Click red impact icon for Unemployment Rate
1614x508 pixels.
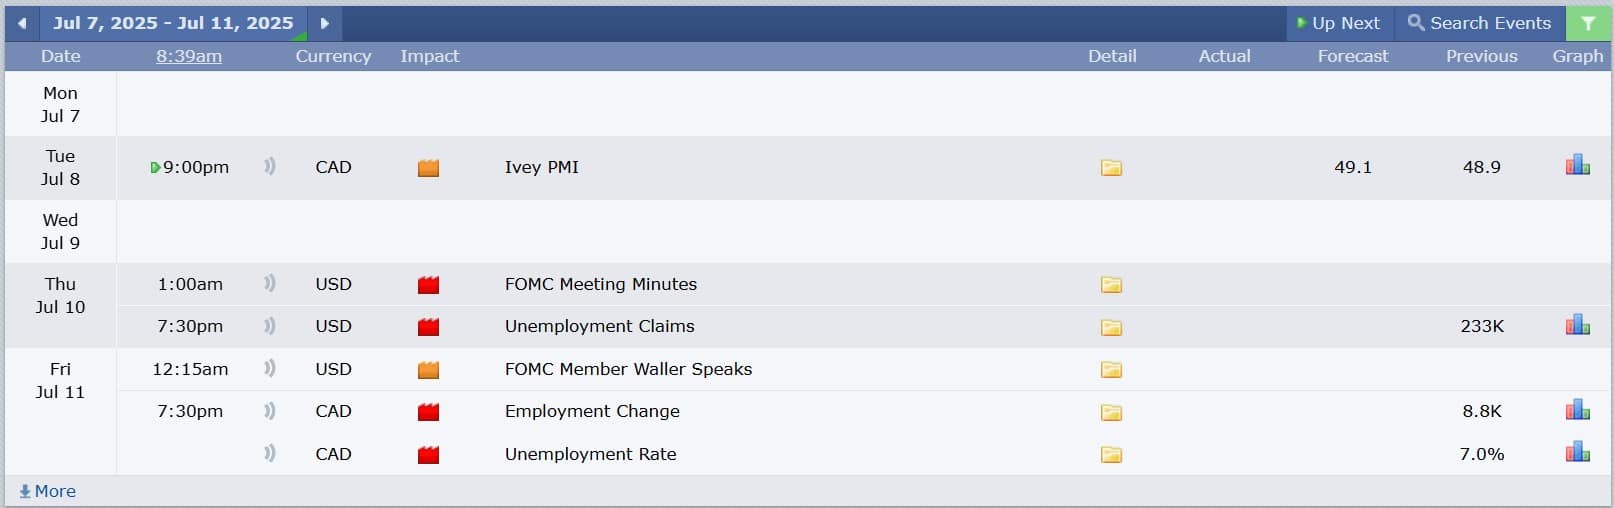pyautogui.click(x=428, y=455)
